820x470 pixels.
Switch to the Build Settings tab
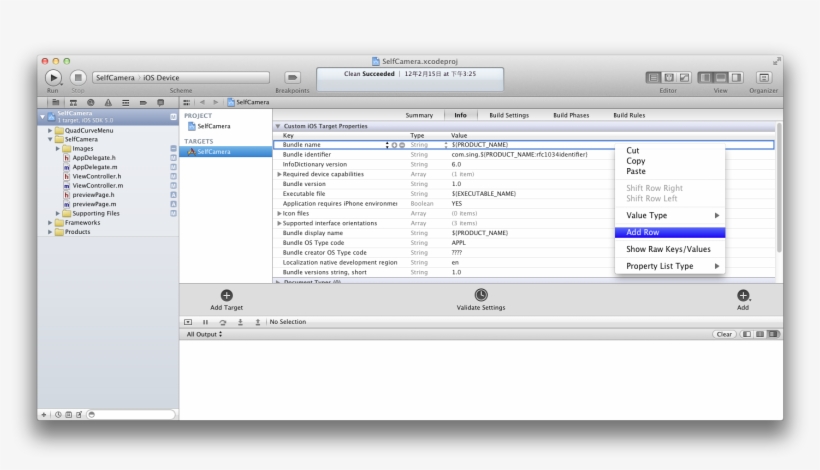click(509, 116)
